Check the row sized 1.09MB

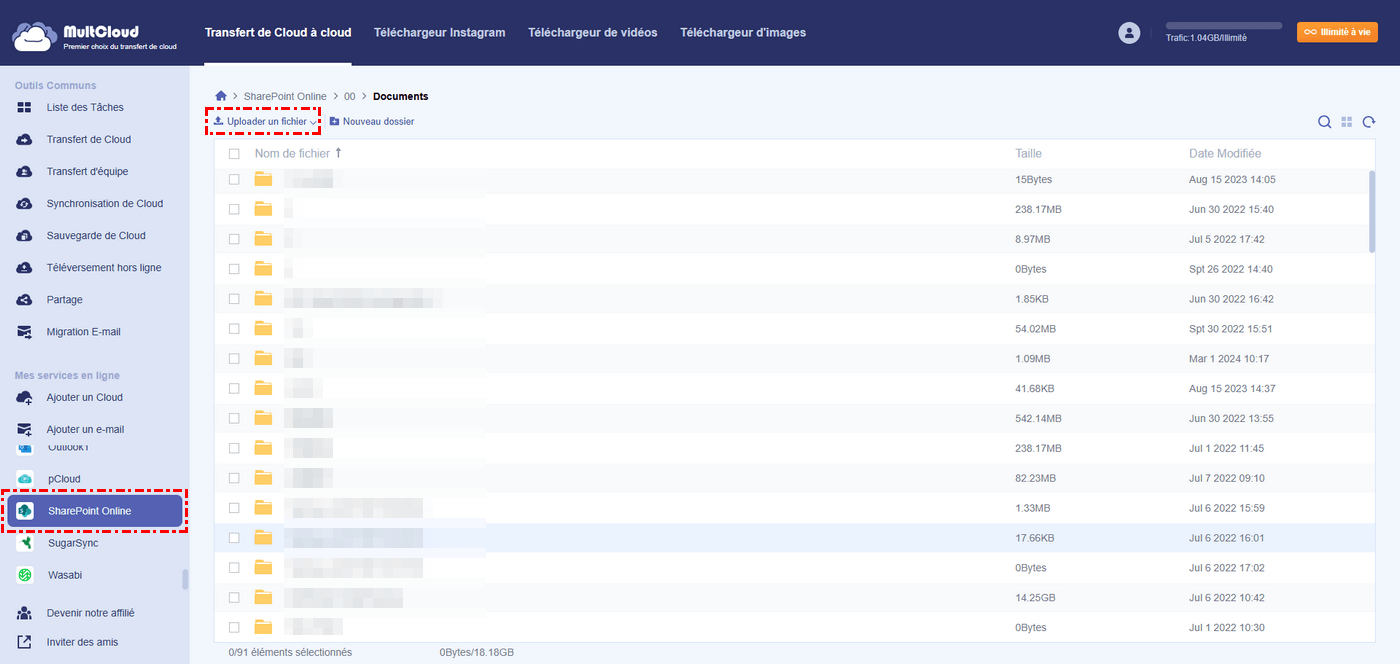(x=234, y=358)
